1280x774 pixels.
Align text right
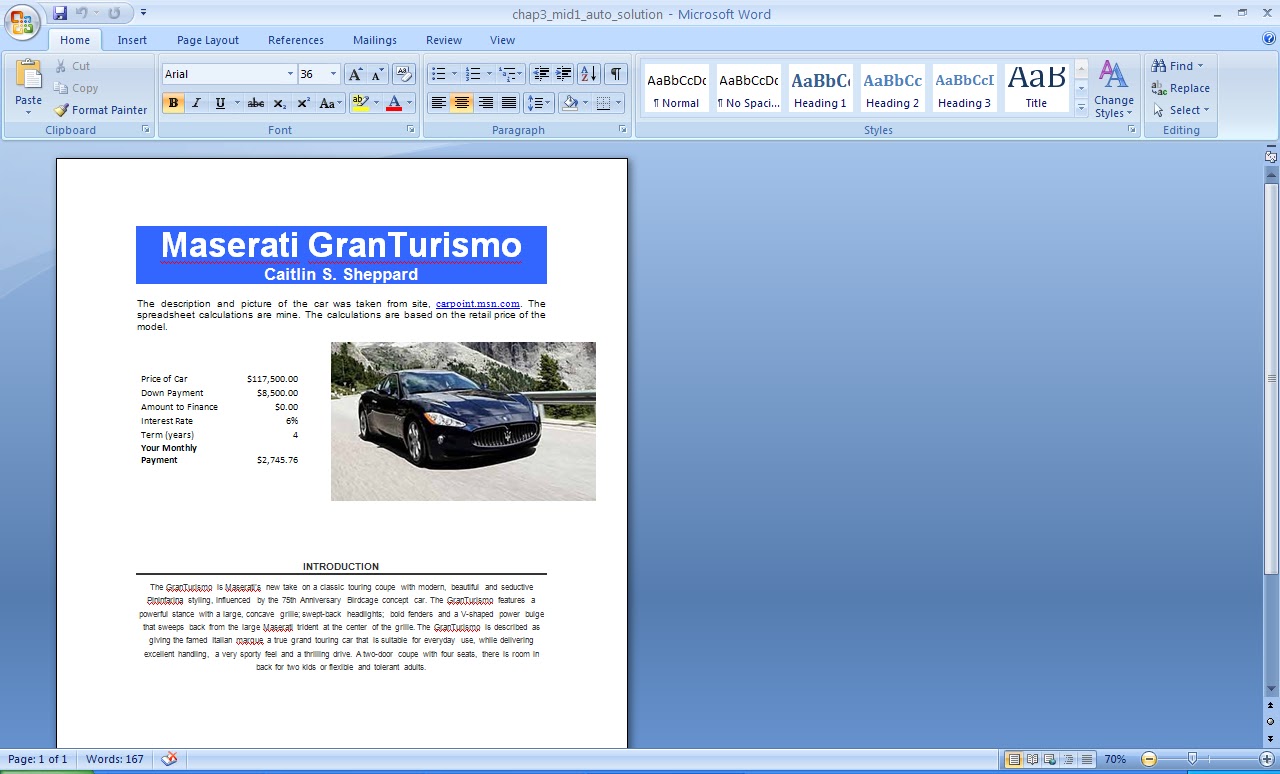coord(486,103)
